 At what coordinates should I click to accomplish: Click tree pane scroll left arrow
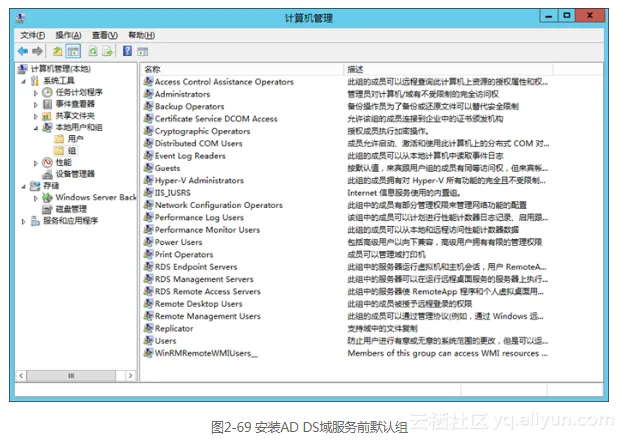click(21, 376)
